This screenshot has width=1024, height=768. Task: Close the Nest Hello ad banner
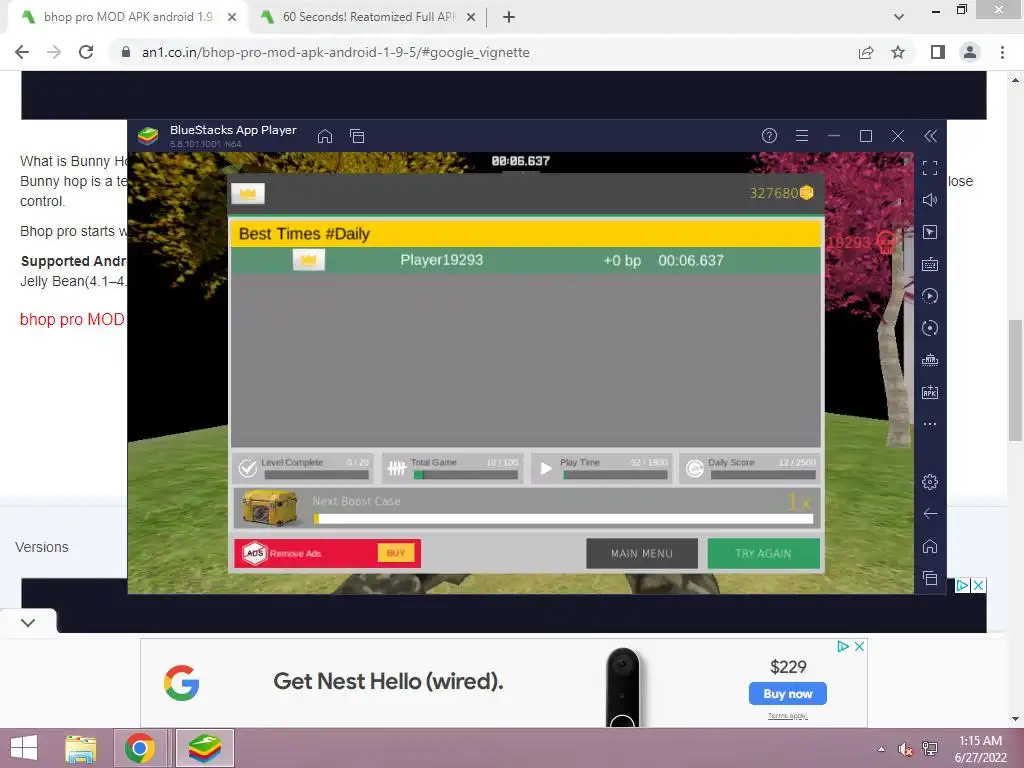coord(859,646)
